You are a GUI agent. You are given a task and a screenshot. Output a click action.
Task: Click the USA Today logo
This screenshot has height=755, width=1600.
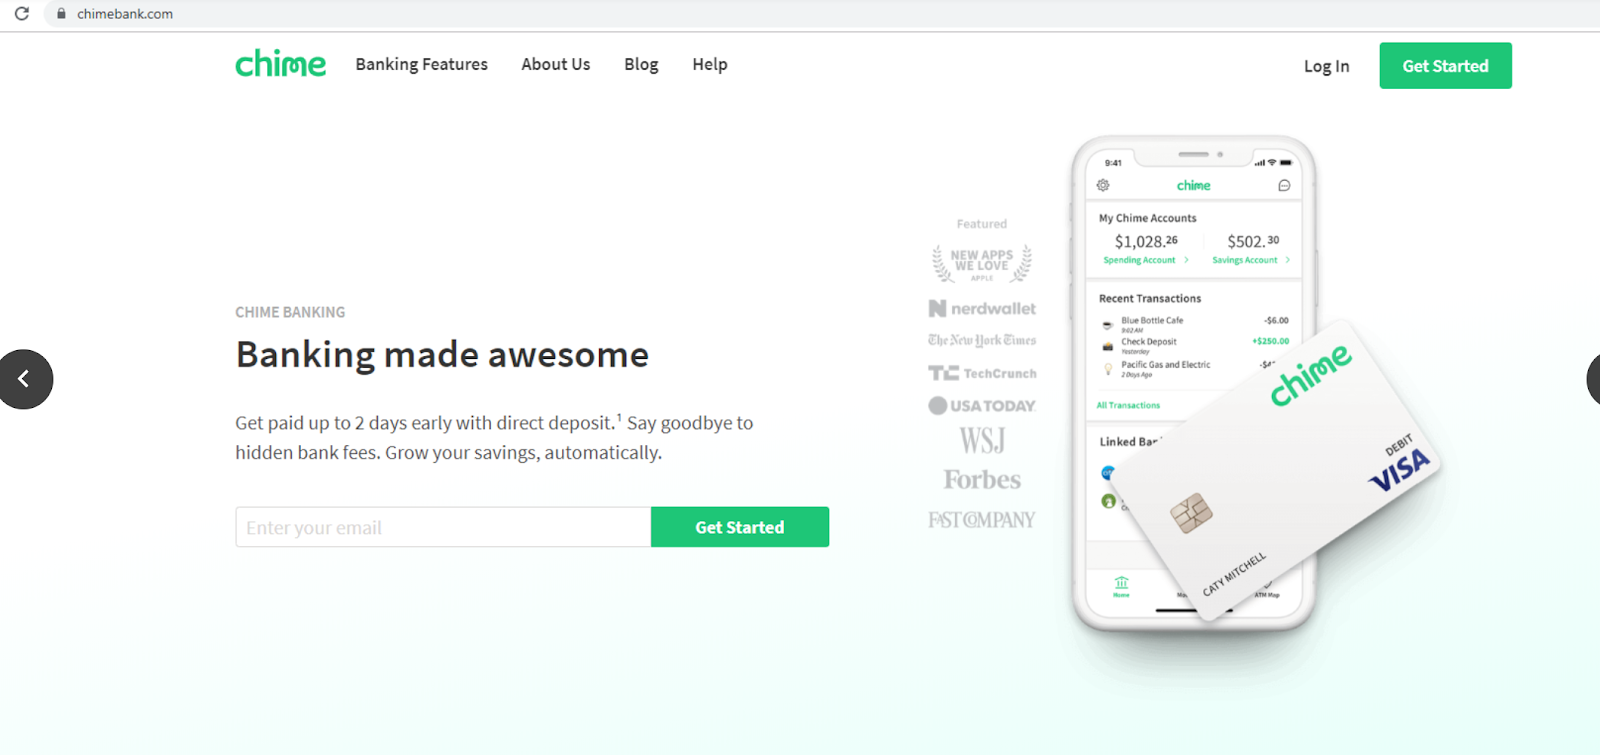click(982, 405)
